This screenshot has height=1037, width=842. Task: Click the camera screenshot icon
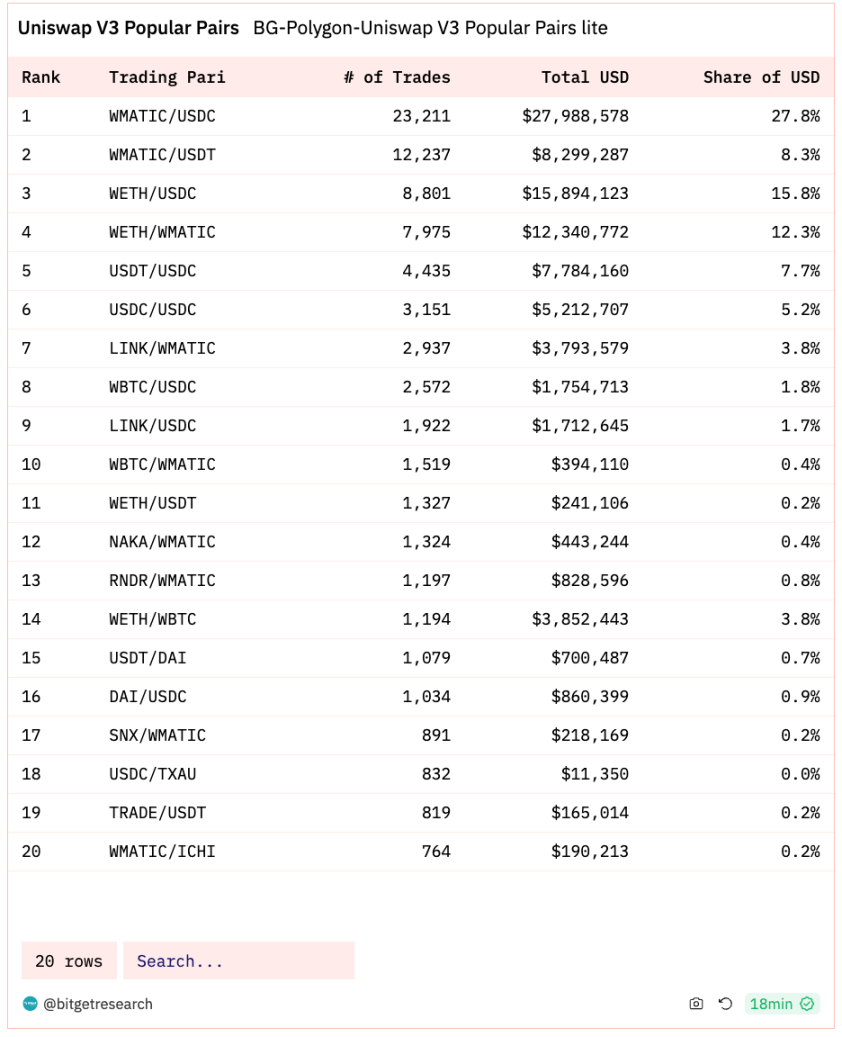click(696, 1003)
